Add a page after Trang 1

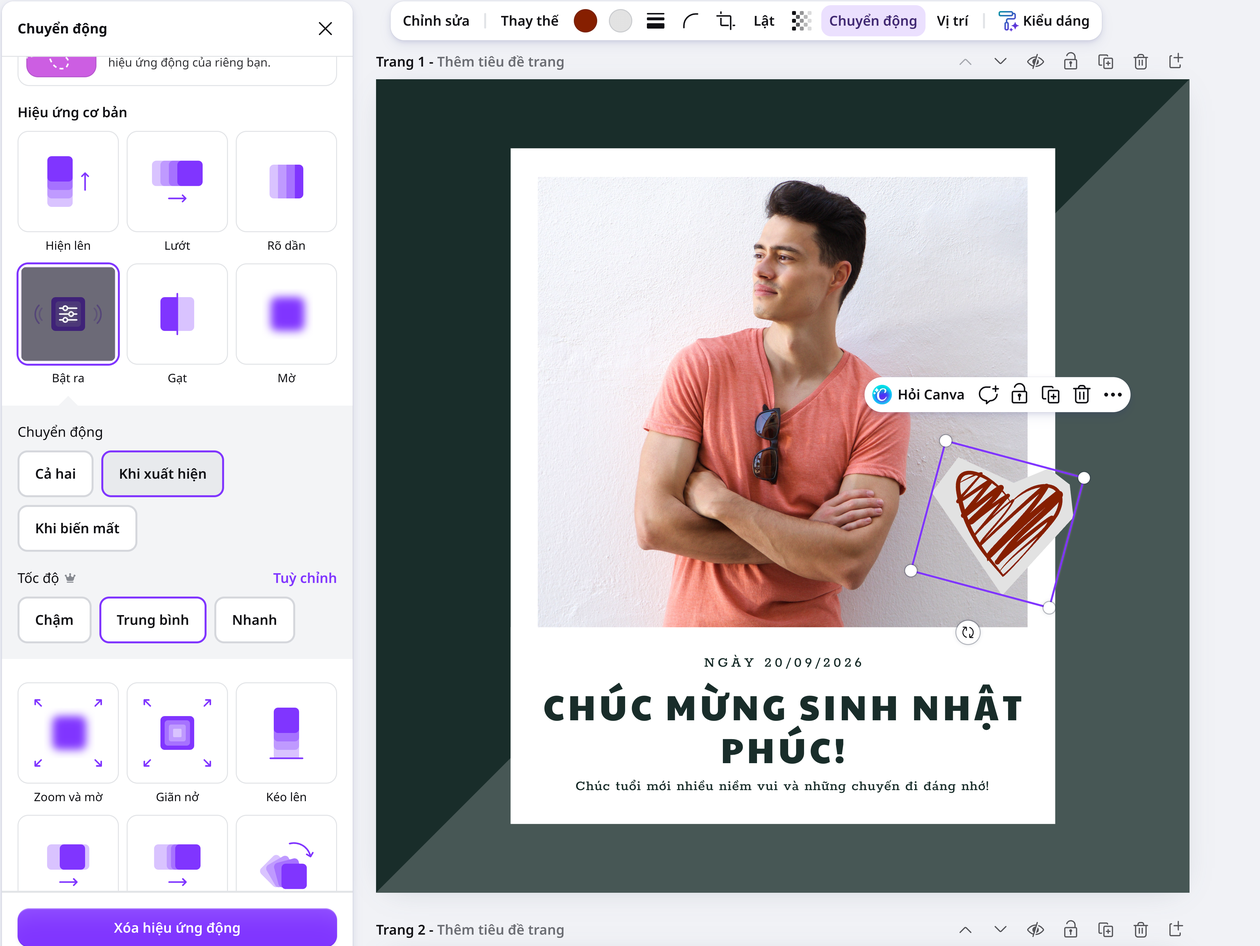tap(1176, 62)
